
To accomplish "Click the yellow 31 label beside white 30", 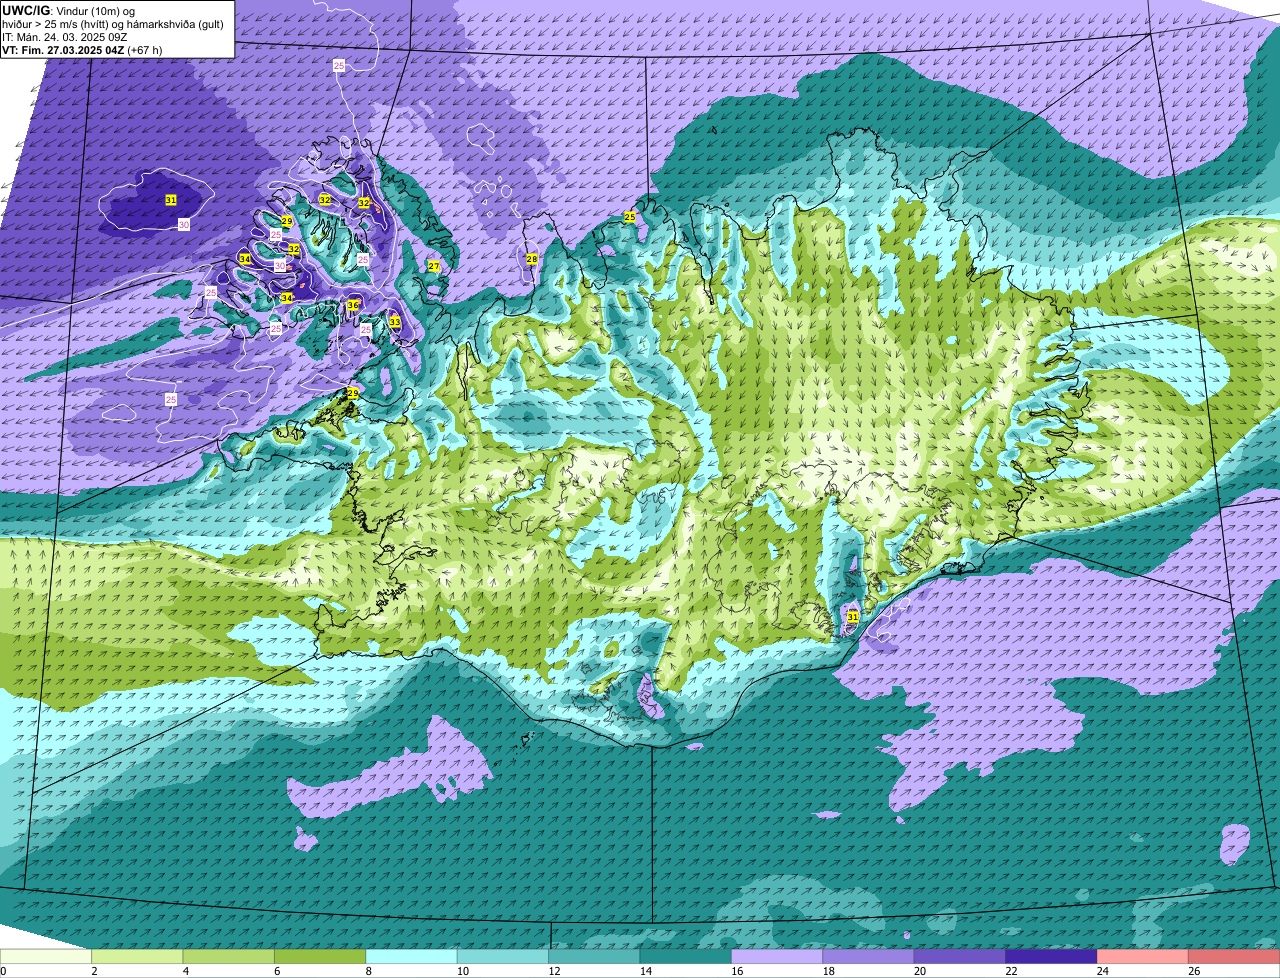I will [x=171, y=201].
